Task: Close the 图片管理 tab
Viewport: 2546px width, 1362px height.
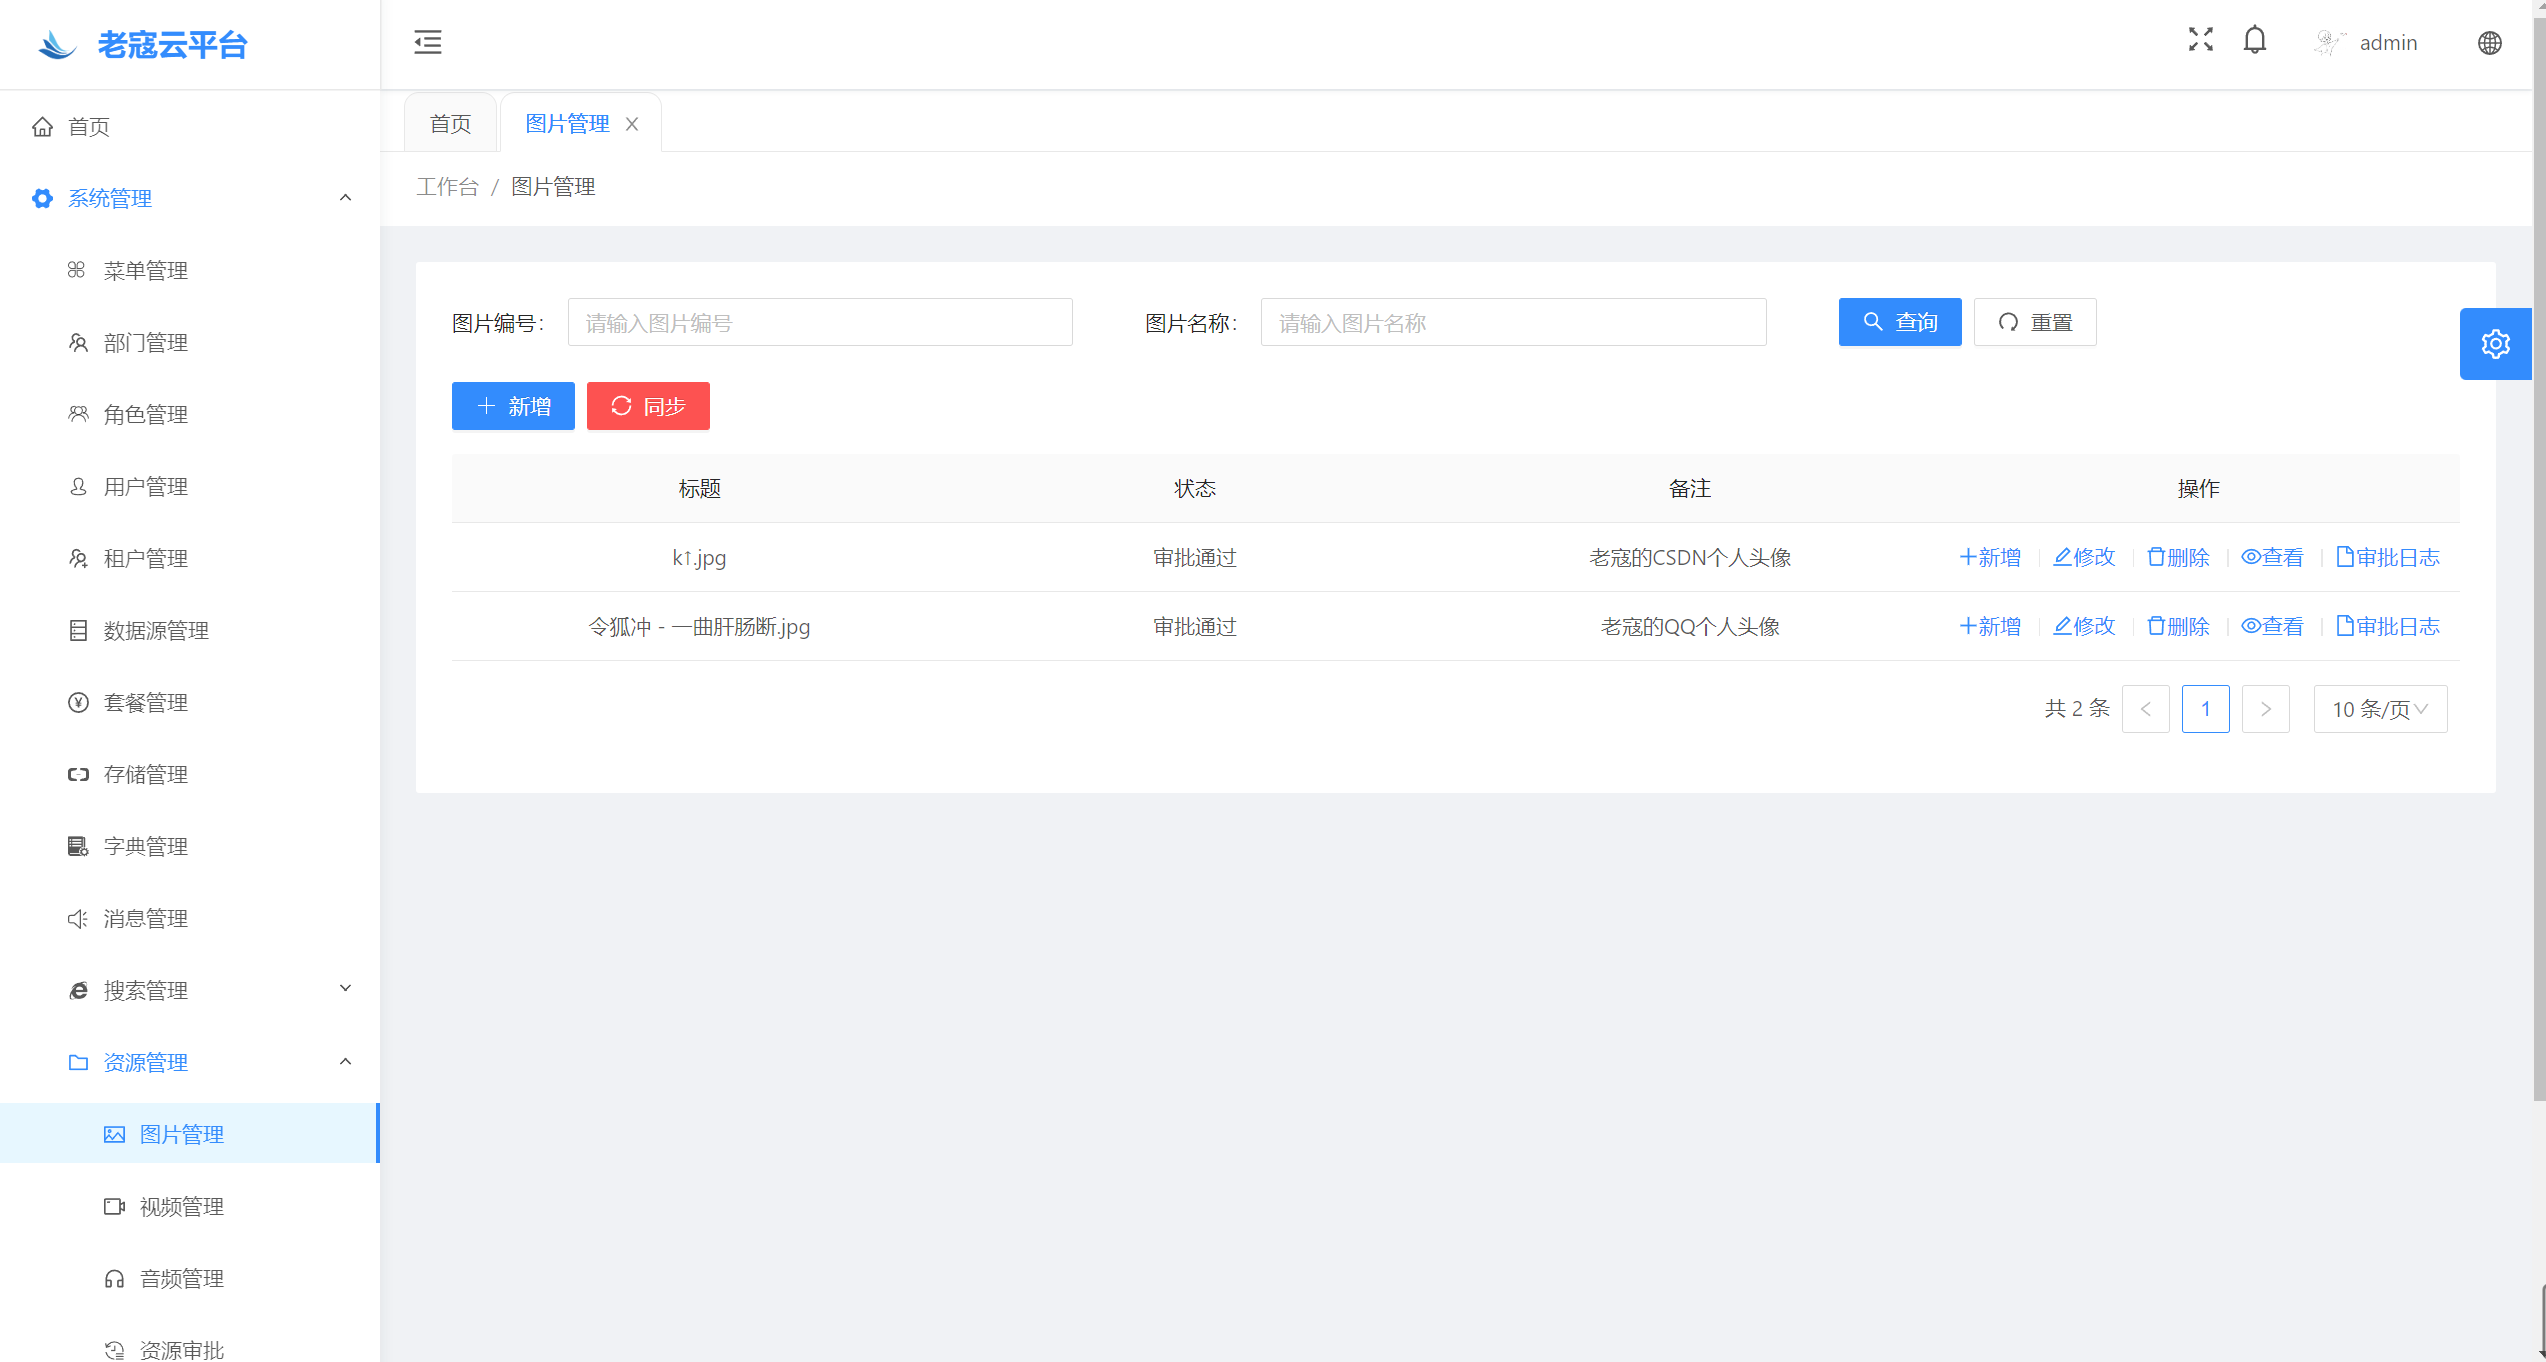Action: [x=632, y=124]
